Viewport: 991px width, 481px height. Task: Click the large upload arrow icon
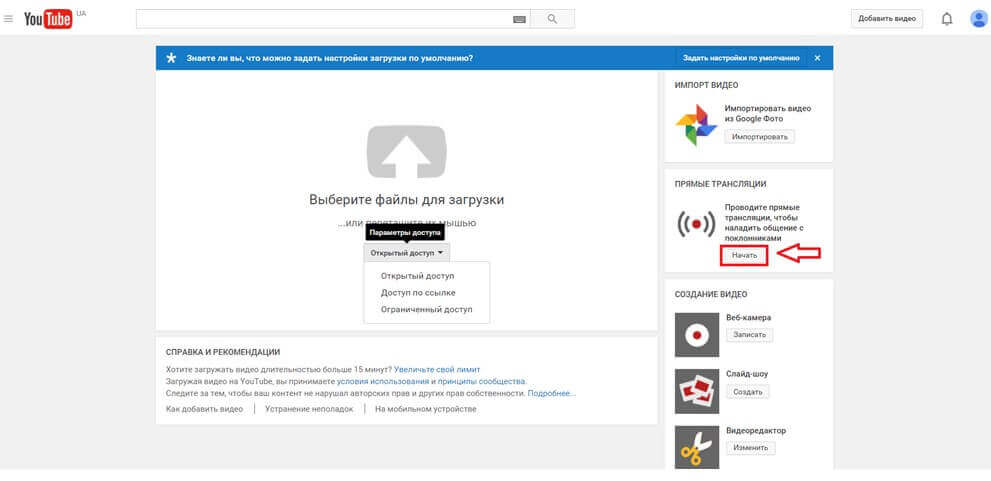coord(406,150)
